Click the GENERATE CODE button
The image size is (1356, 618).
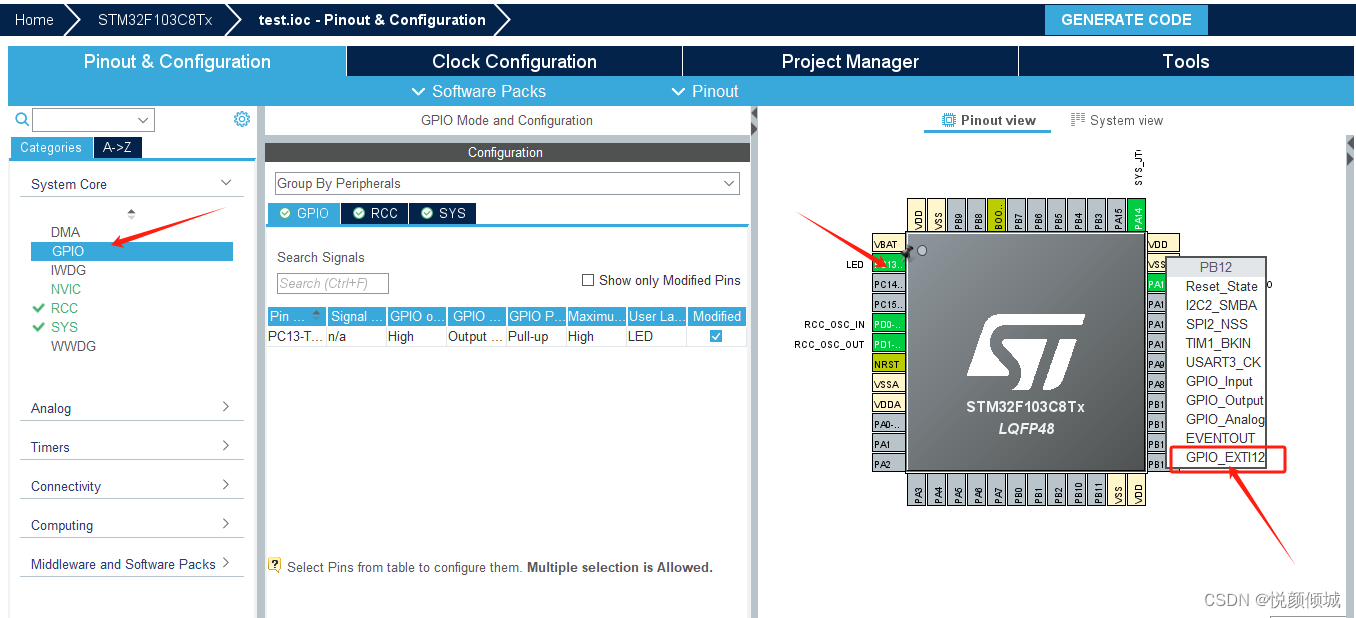click(x=1126, y=20)
